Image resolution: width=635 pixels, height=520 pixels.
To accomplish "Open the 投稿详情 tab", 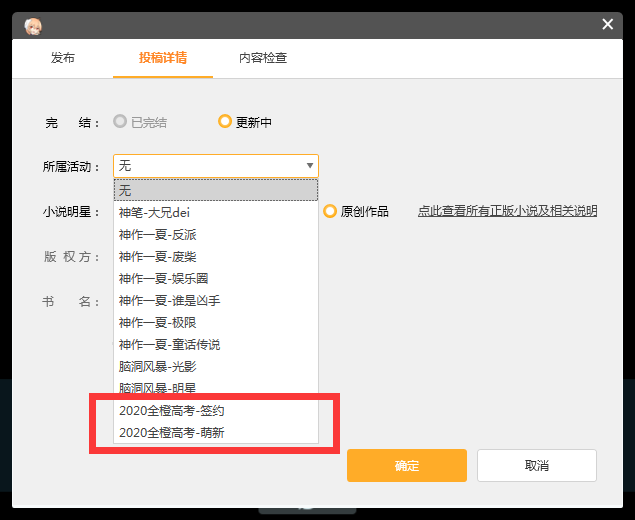I will (163, 58).
